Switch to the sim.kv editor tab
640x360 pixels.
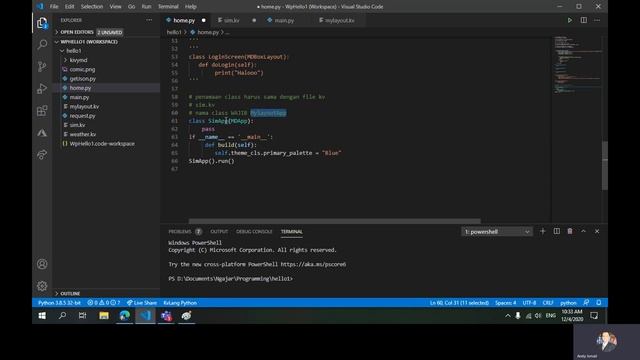coord(231,20)
